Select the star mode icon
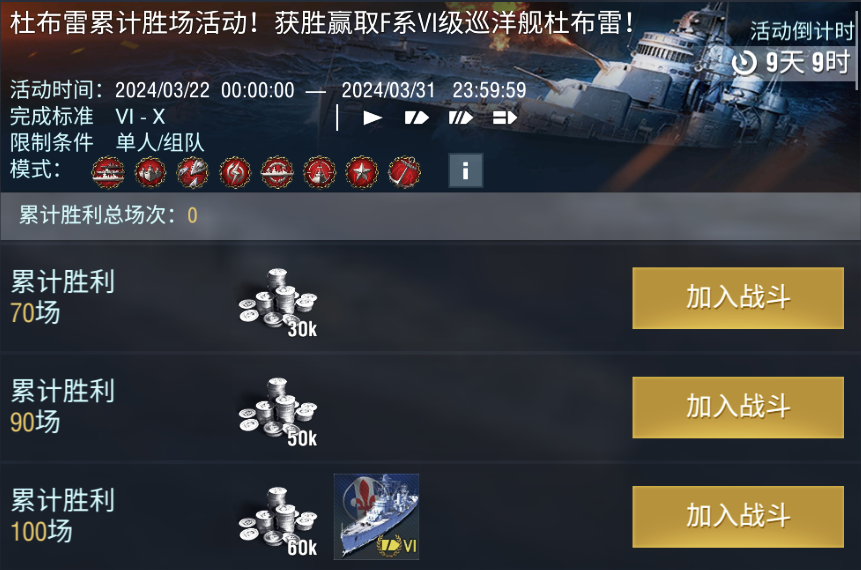Image resolution: width=861 pixels, height=570 pixels. coord(361,172)
